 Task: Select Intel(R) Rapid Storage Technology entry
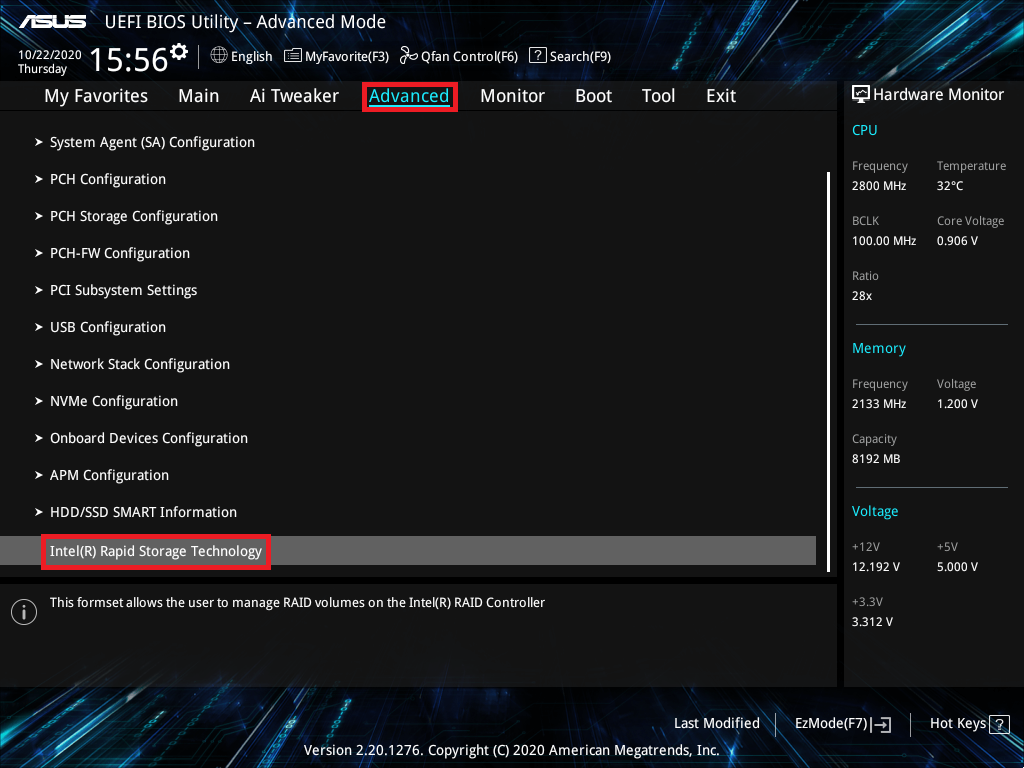[156, 550]
